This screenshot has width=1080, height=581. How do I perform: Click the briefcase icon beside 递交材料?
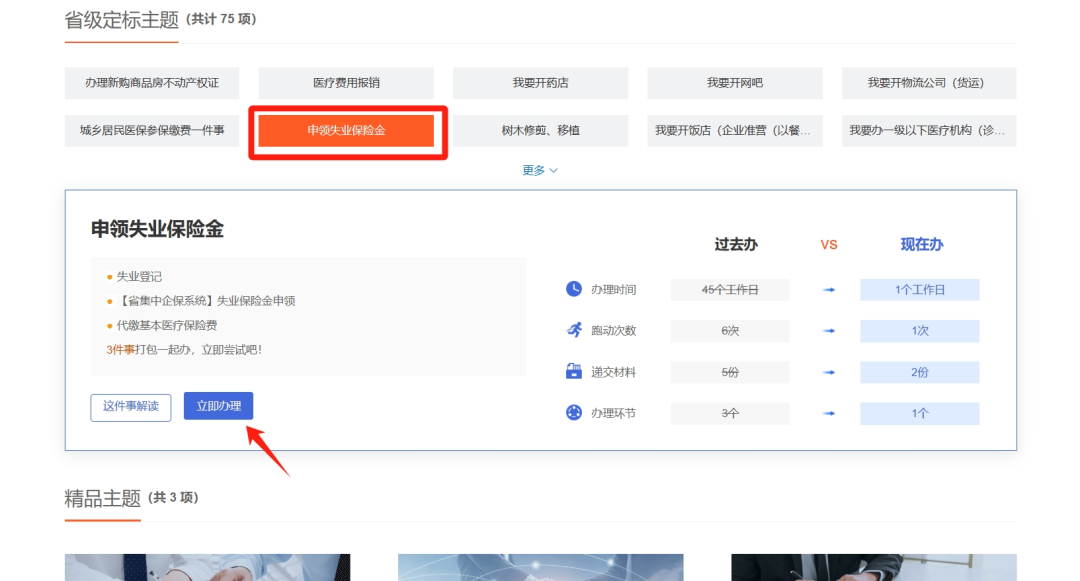point(574,372)
